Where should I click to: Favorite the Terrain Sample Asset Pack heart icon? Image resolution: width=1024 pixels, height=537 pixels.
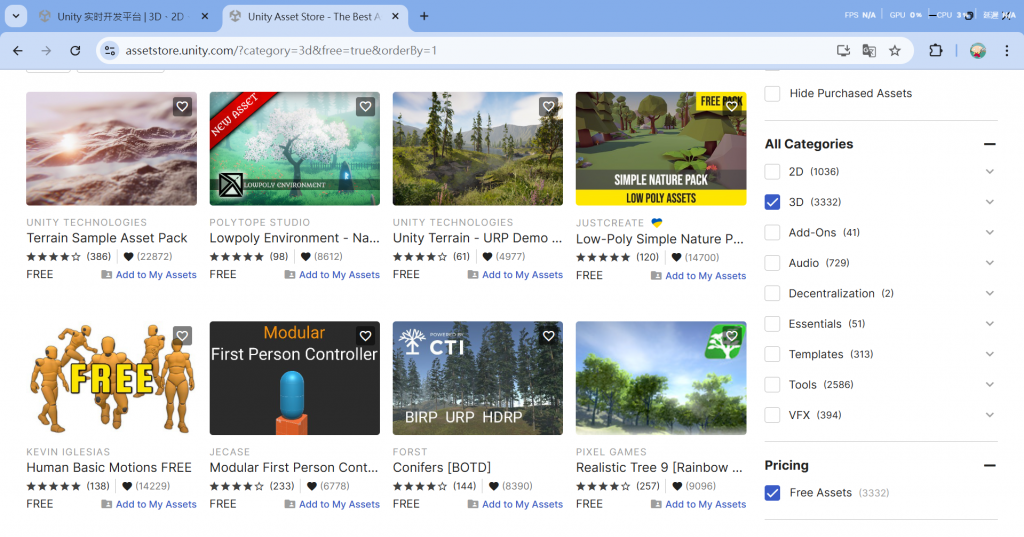pyautogui.click(x=182, y=106)
